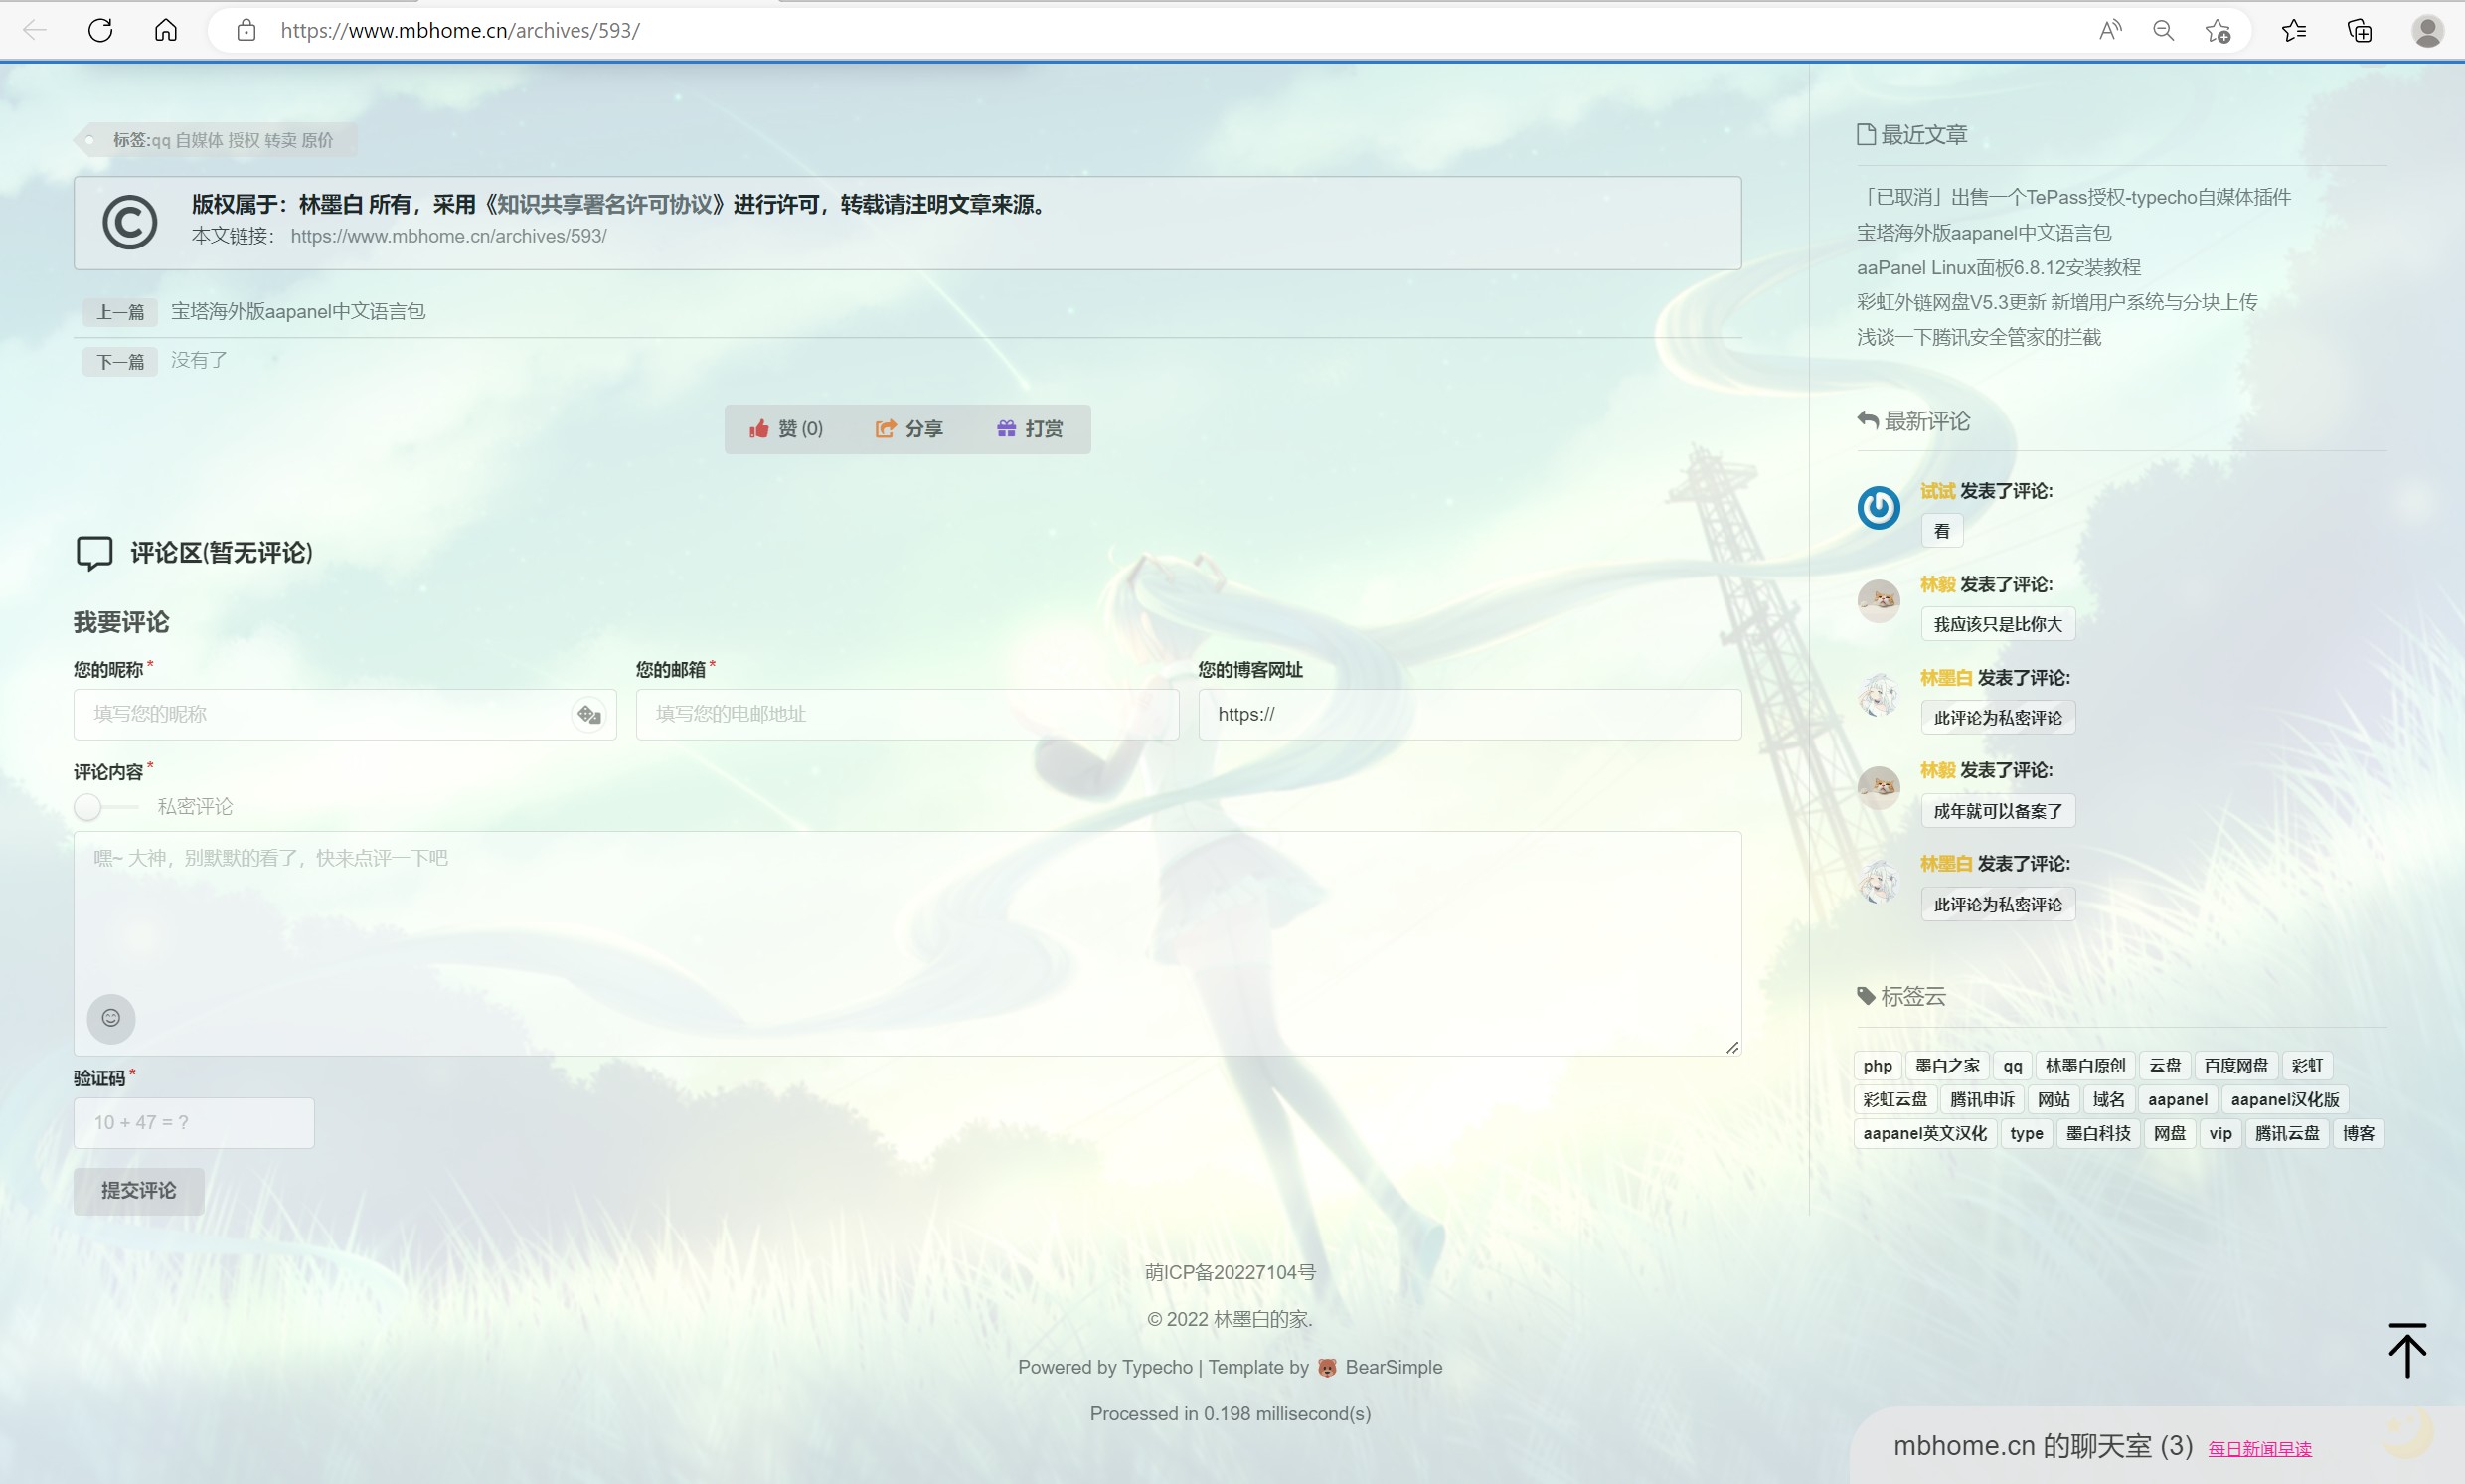Refresh the browser page
This screenshot has width=2465, height=1484.
pos(100,30)
